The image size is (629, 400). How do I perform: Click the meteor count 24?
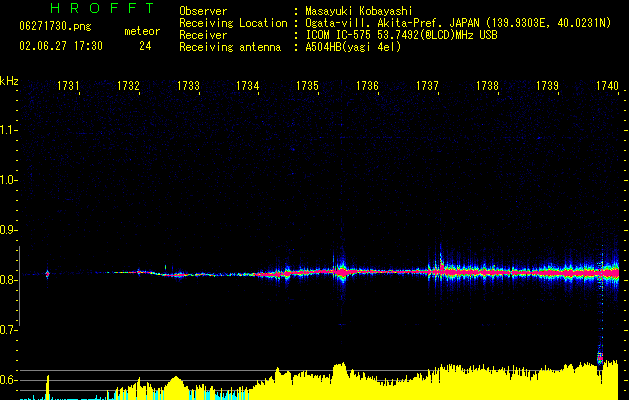tap(145, 46)
